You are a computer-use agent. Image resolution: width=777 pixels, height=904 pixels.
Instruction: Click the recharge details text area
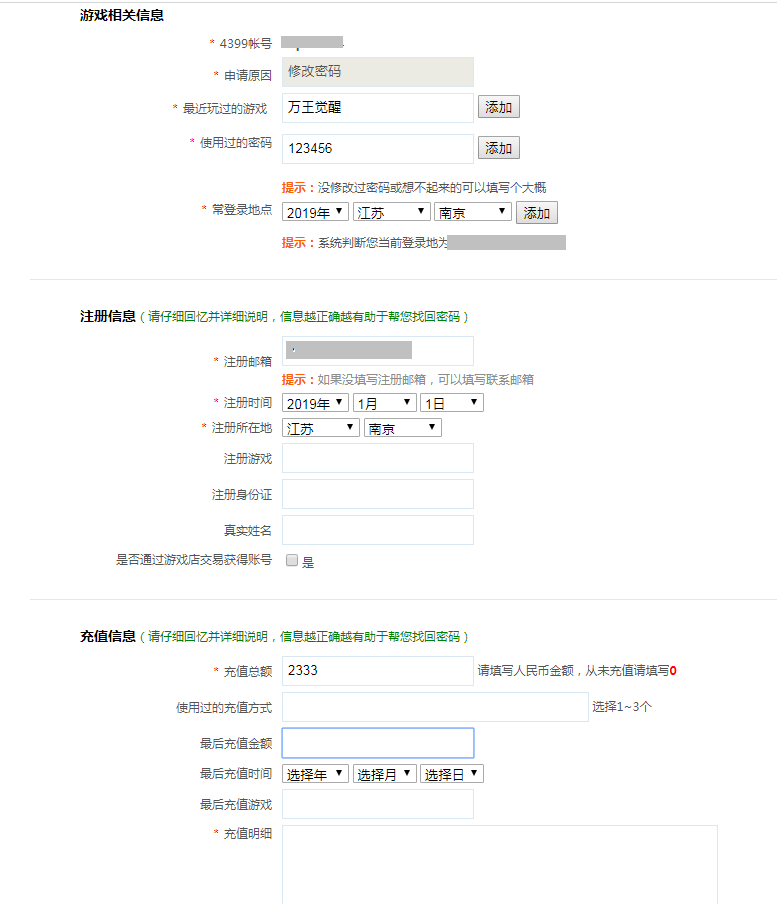coord(499,864)
